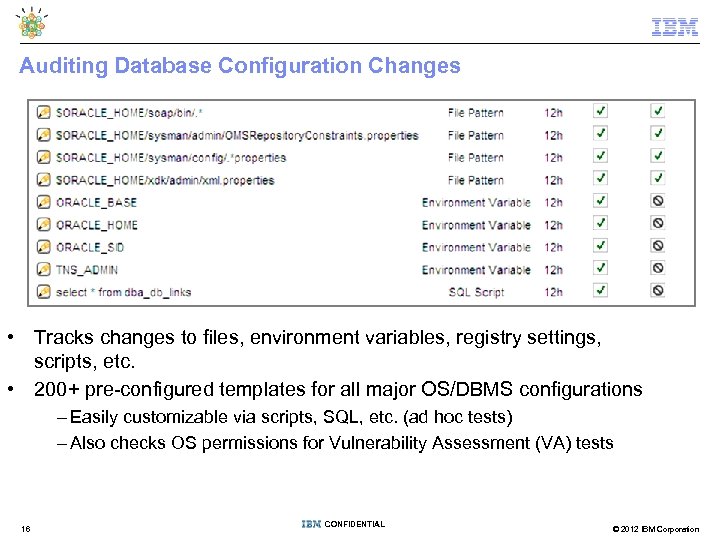Image resolution: width=720 pixels, height=540 pixels.
Task: Open edit icon for dba_db_links SQL script
Action: [43, 292]
